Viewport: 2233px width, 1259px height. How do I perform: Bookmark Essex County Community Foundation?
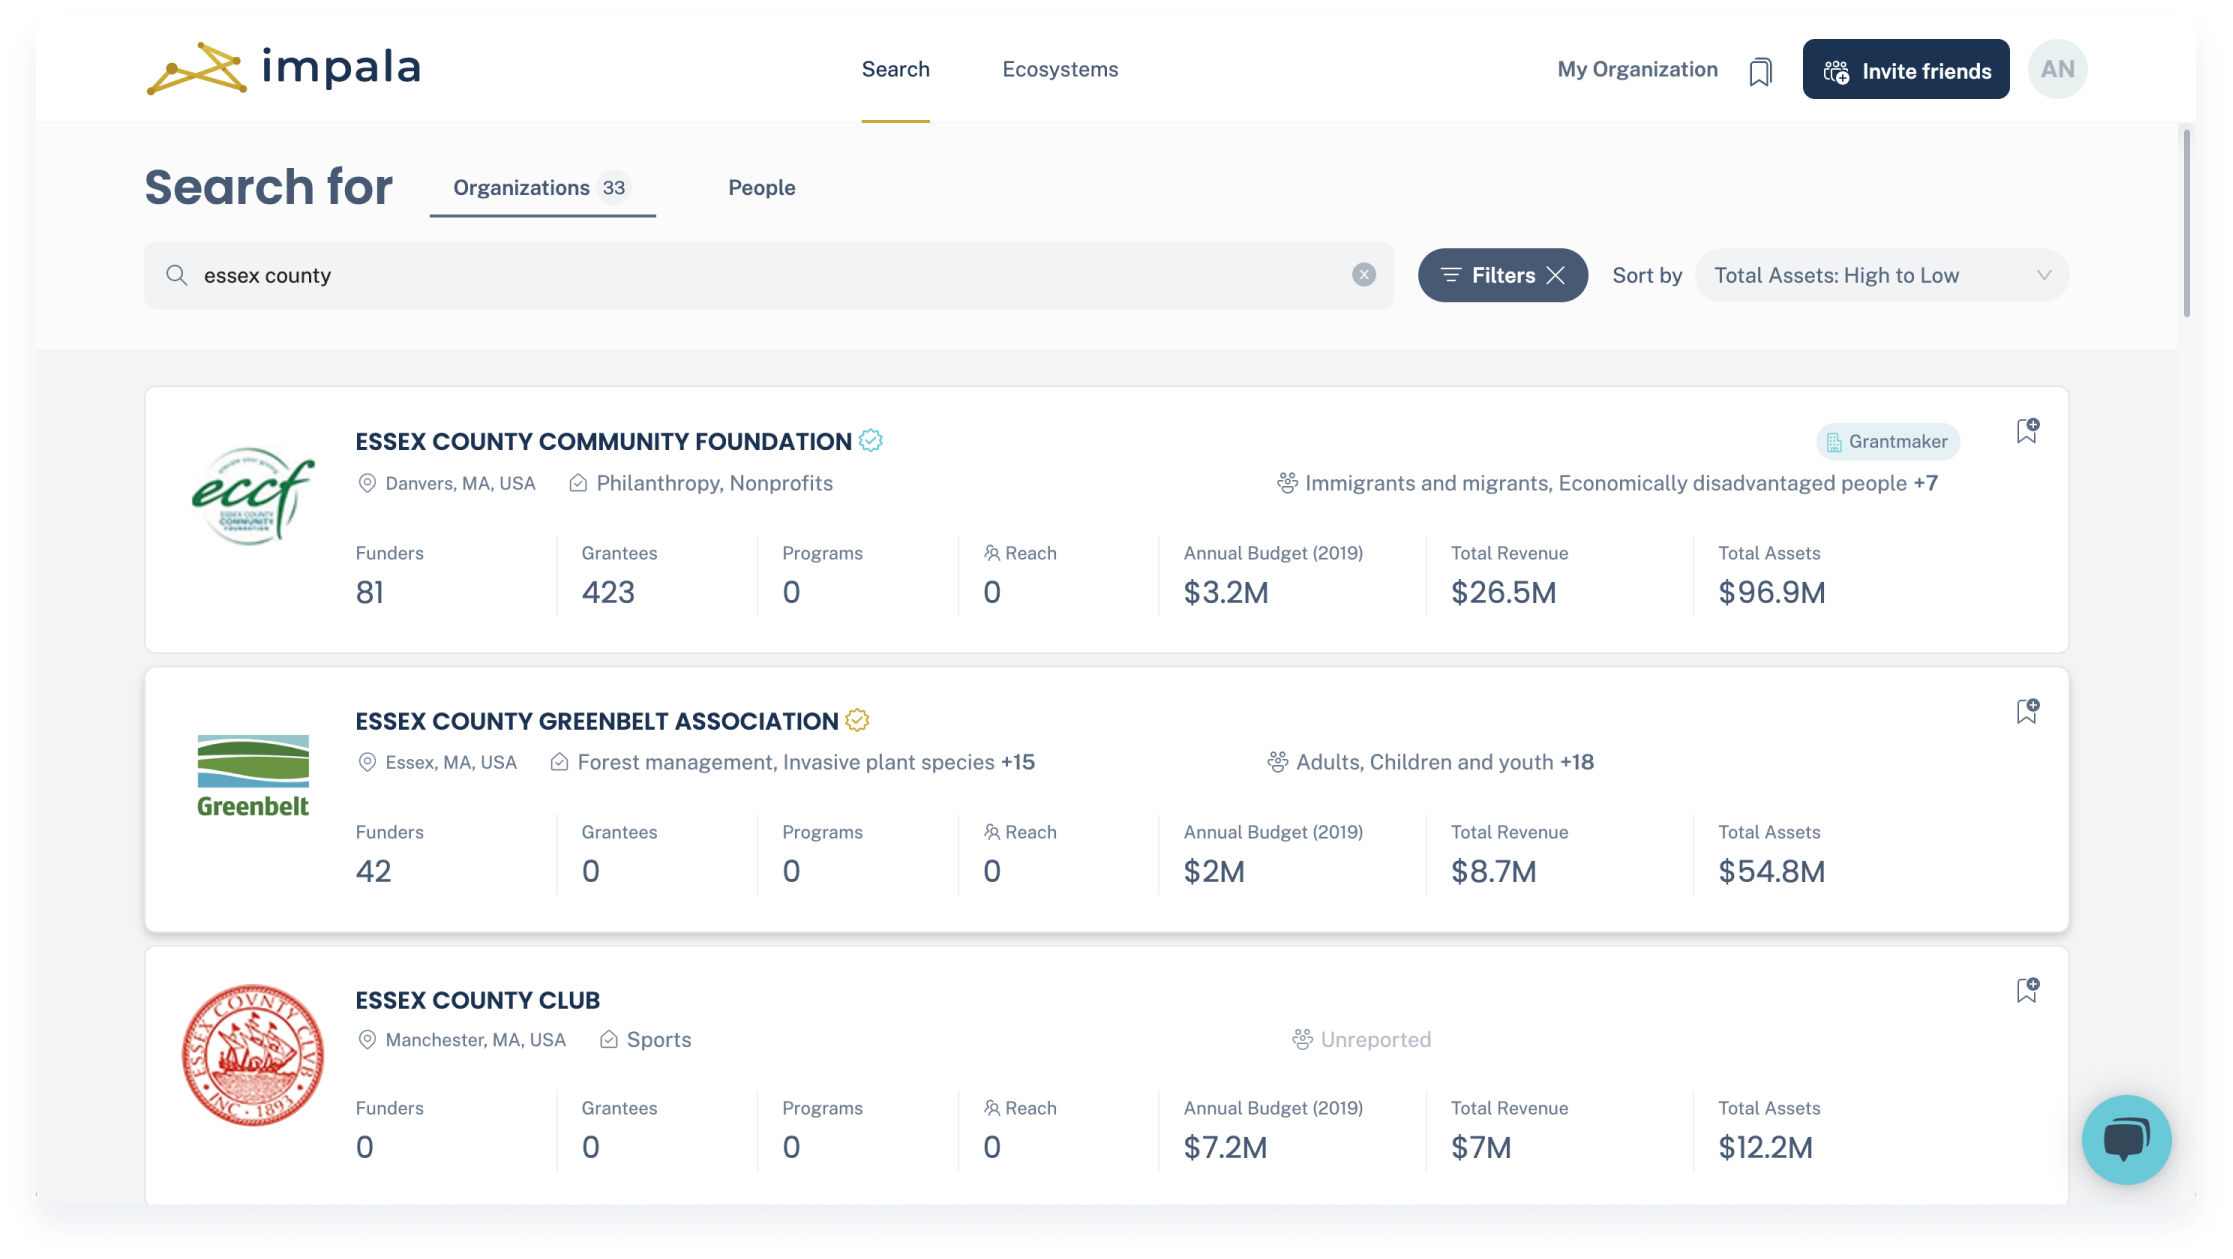2026,431
